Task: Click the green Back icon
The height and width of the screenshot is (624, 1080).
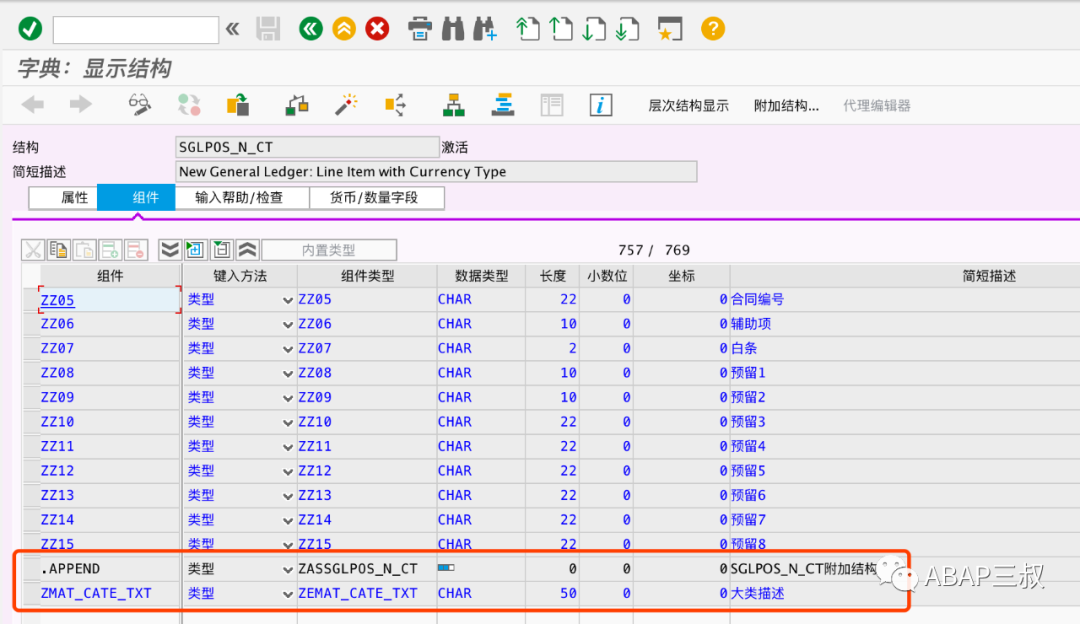Action: pyautogui.click(x=311, y=29)
